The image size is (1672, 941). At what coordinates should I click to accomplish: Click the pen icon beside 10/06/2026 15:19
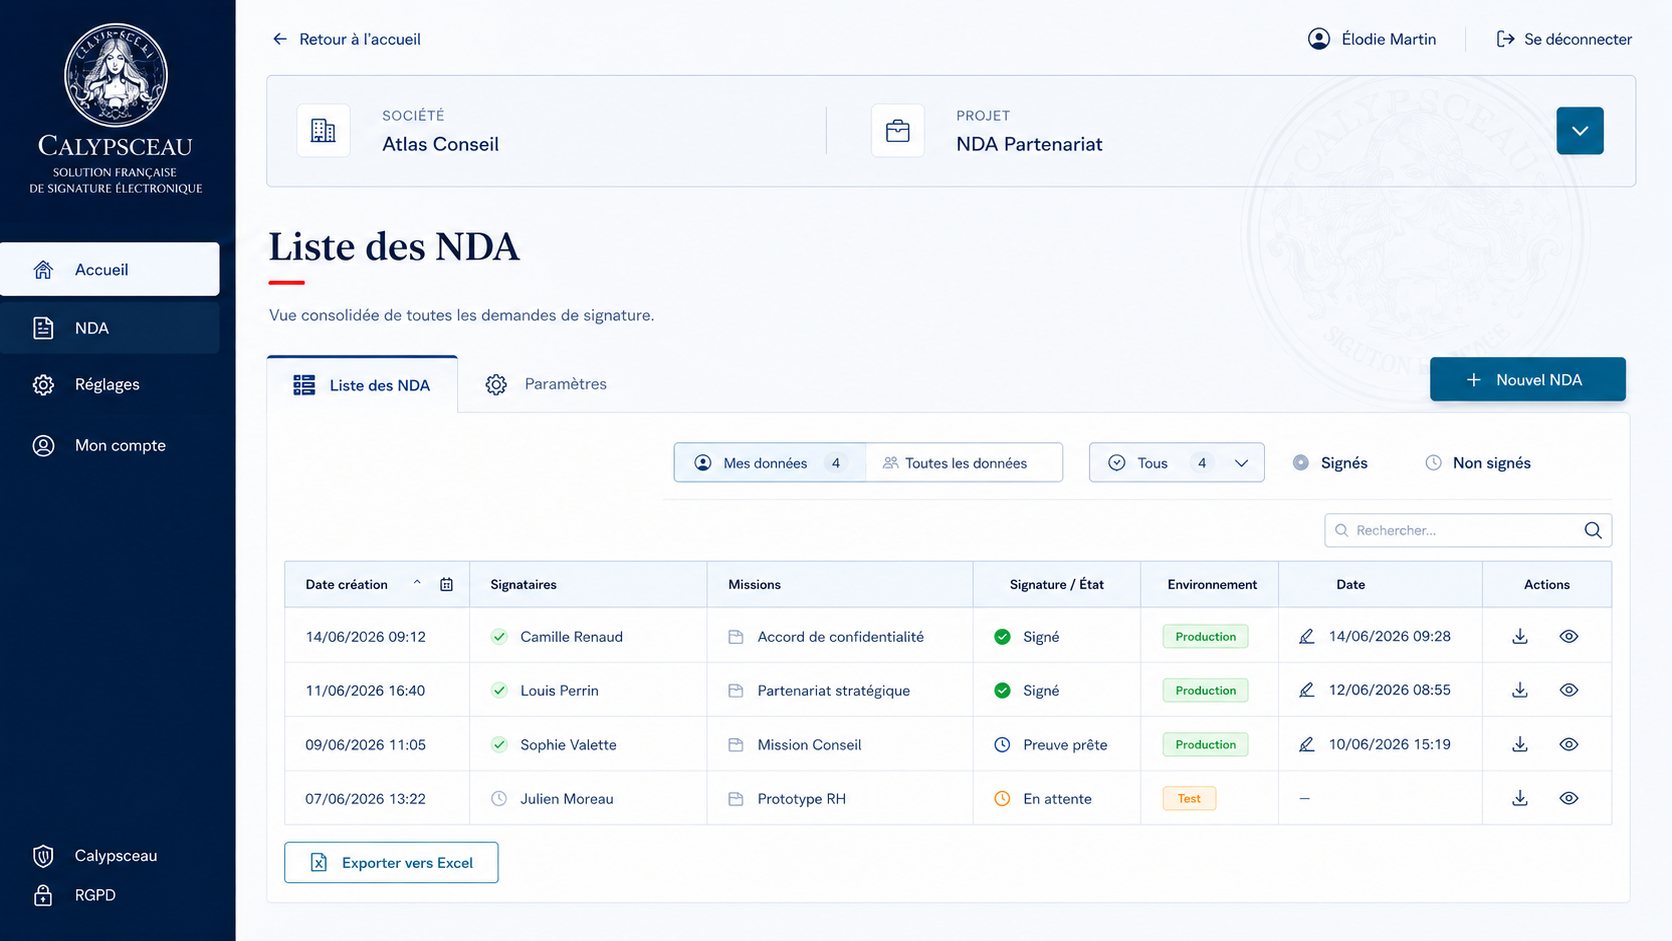coord(1306,745)
